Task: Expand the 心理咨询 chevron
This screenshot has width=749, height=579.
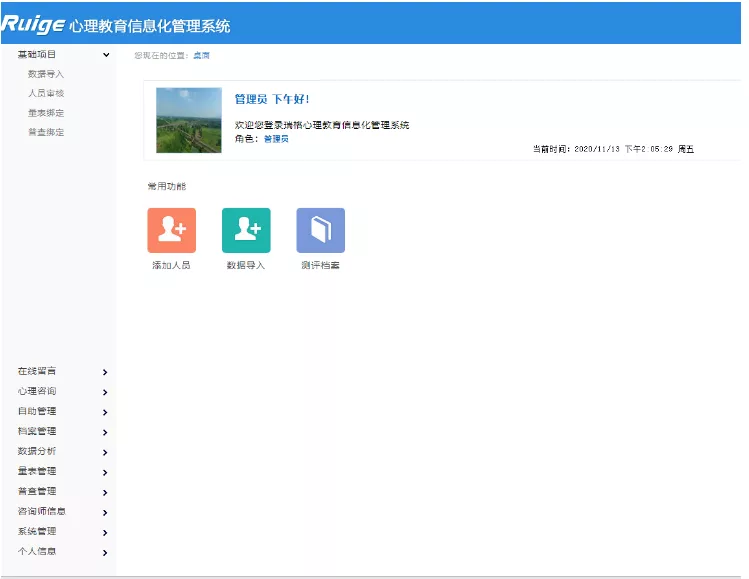Action: [x=105, y=392]
